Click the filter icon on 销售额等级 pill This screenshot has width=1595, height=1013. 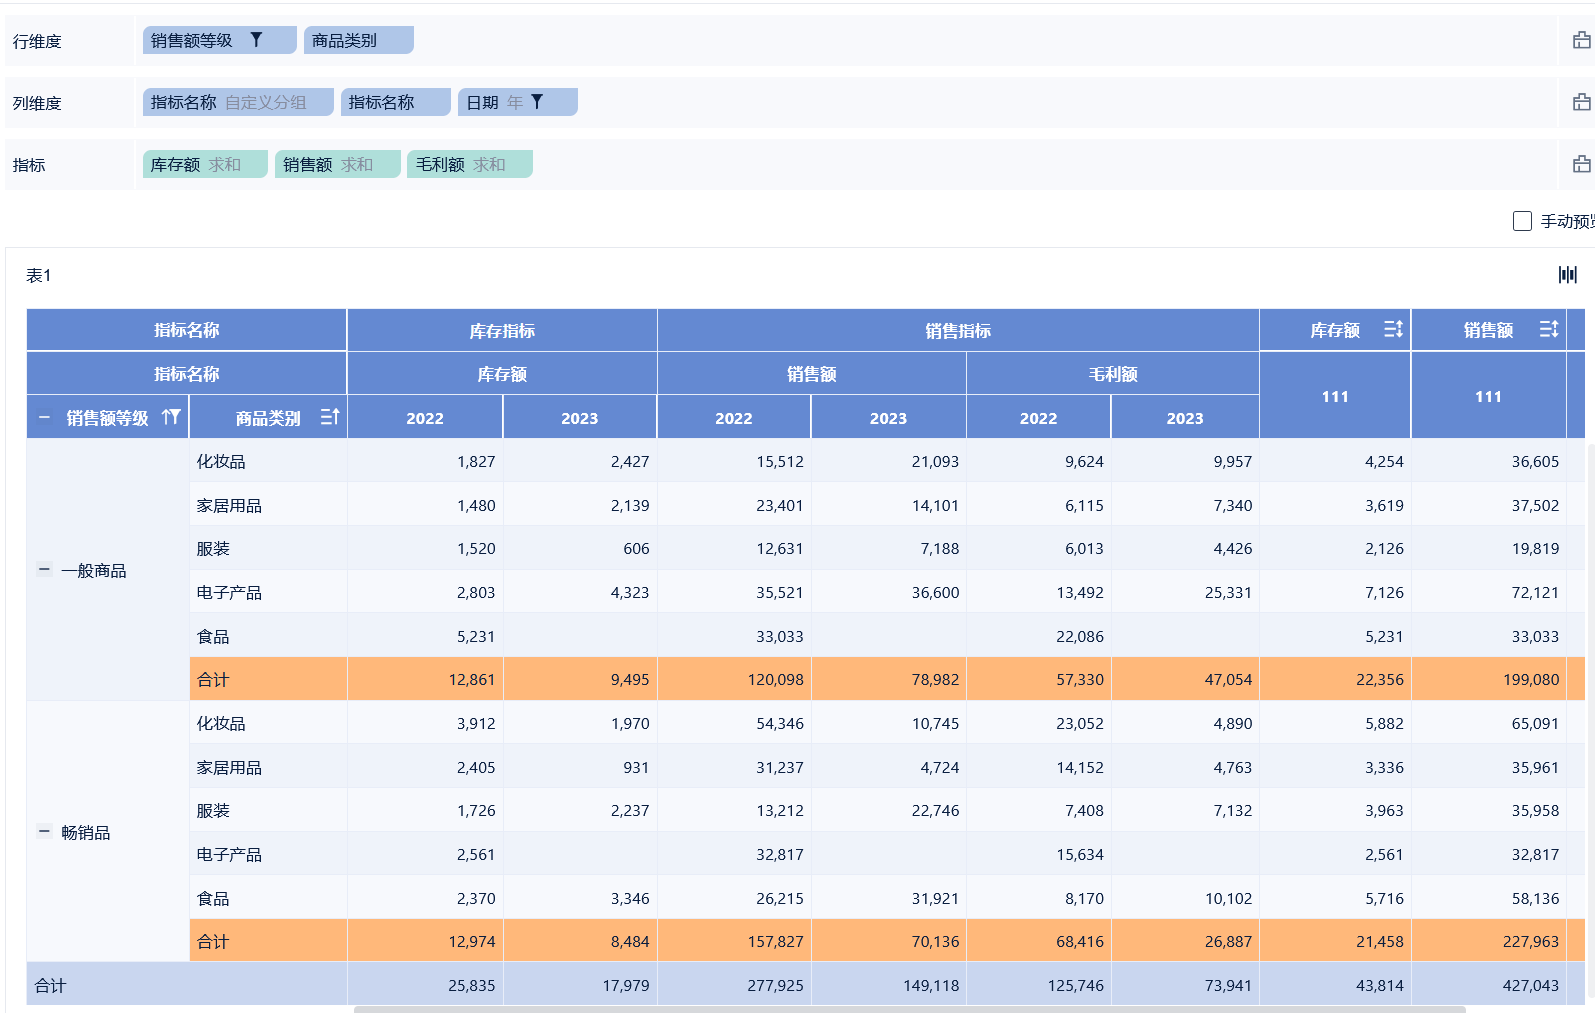(x=256, y=40)
